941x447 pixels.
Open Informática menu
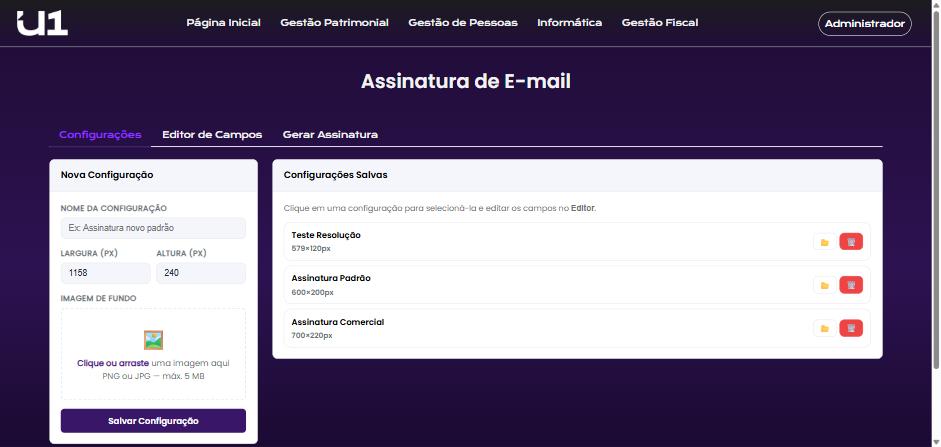coord(570,23)
